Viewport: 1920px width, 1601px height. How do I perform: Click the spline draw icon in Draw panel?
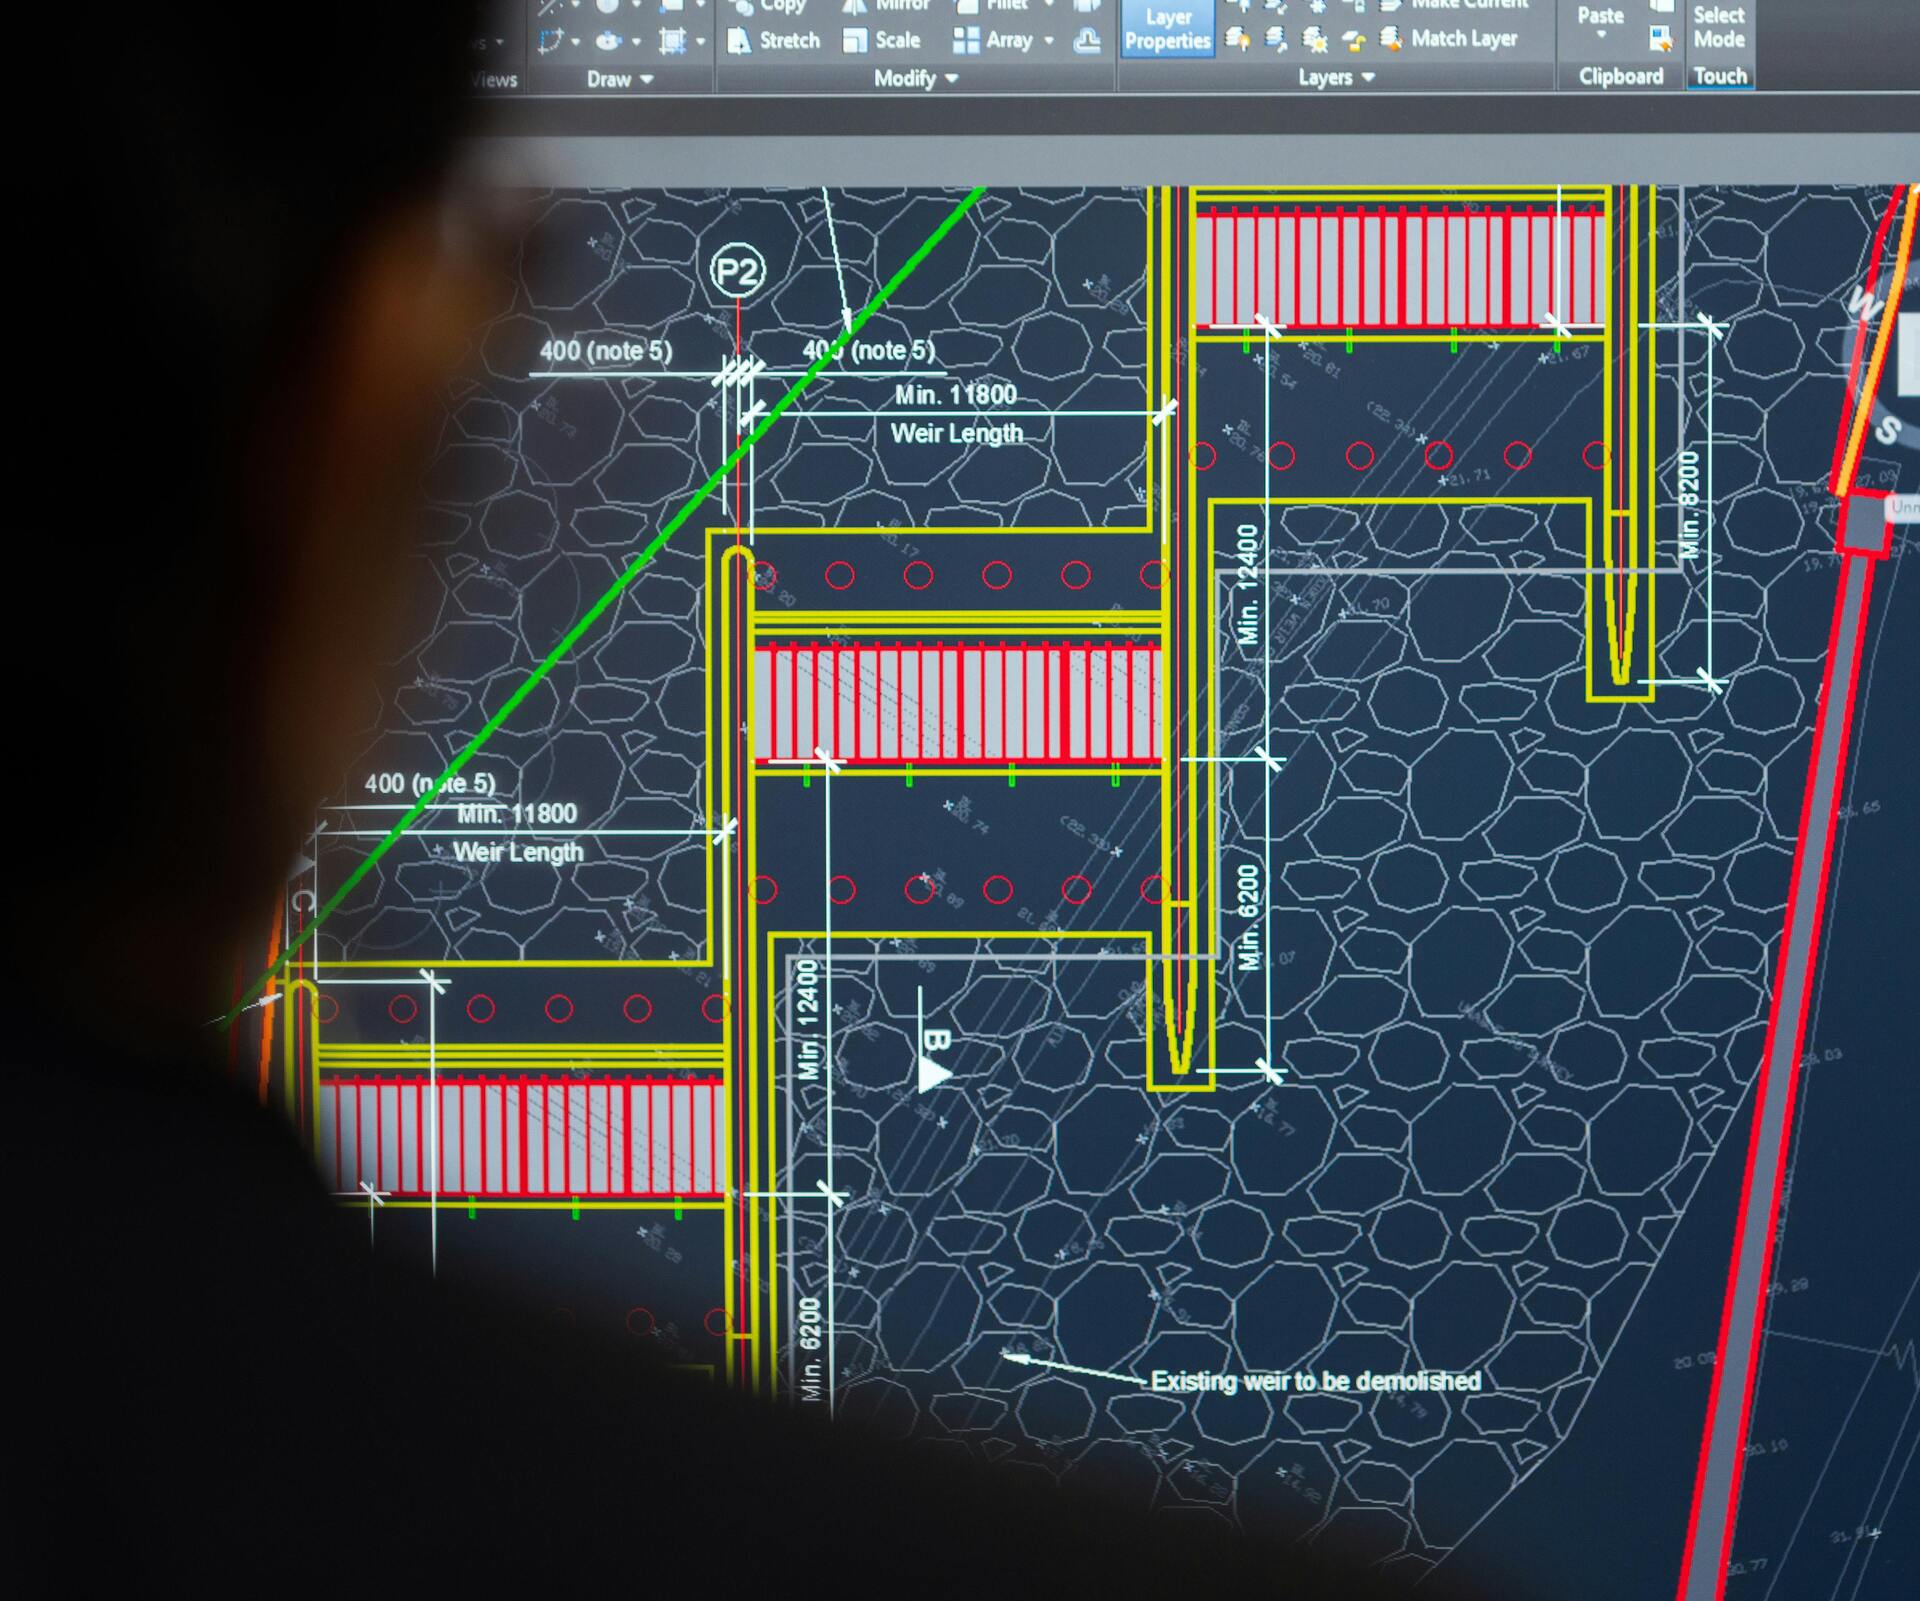coord(550,41)
